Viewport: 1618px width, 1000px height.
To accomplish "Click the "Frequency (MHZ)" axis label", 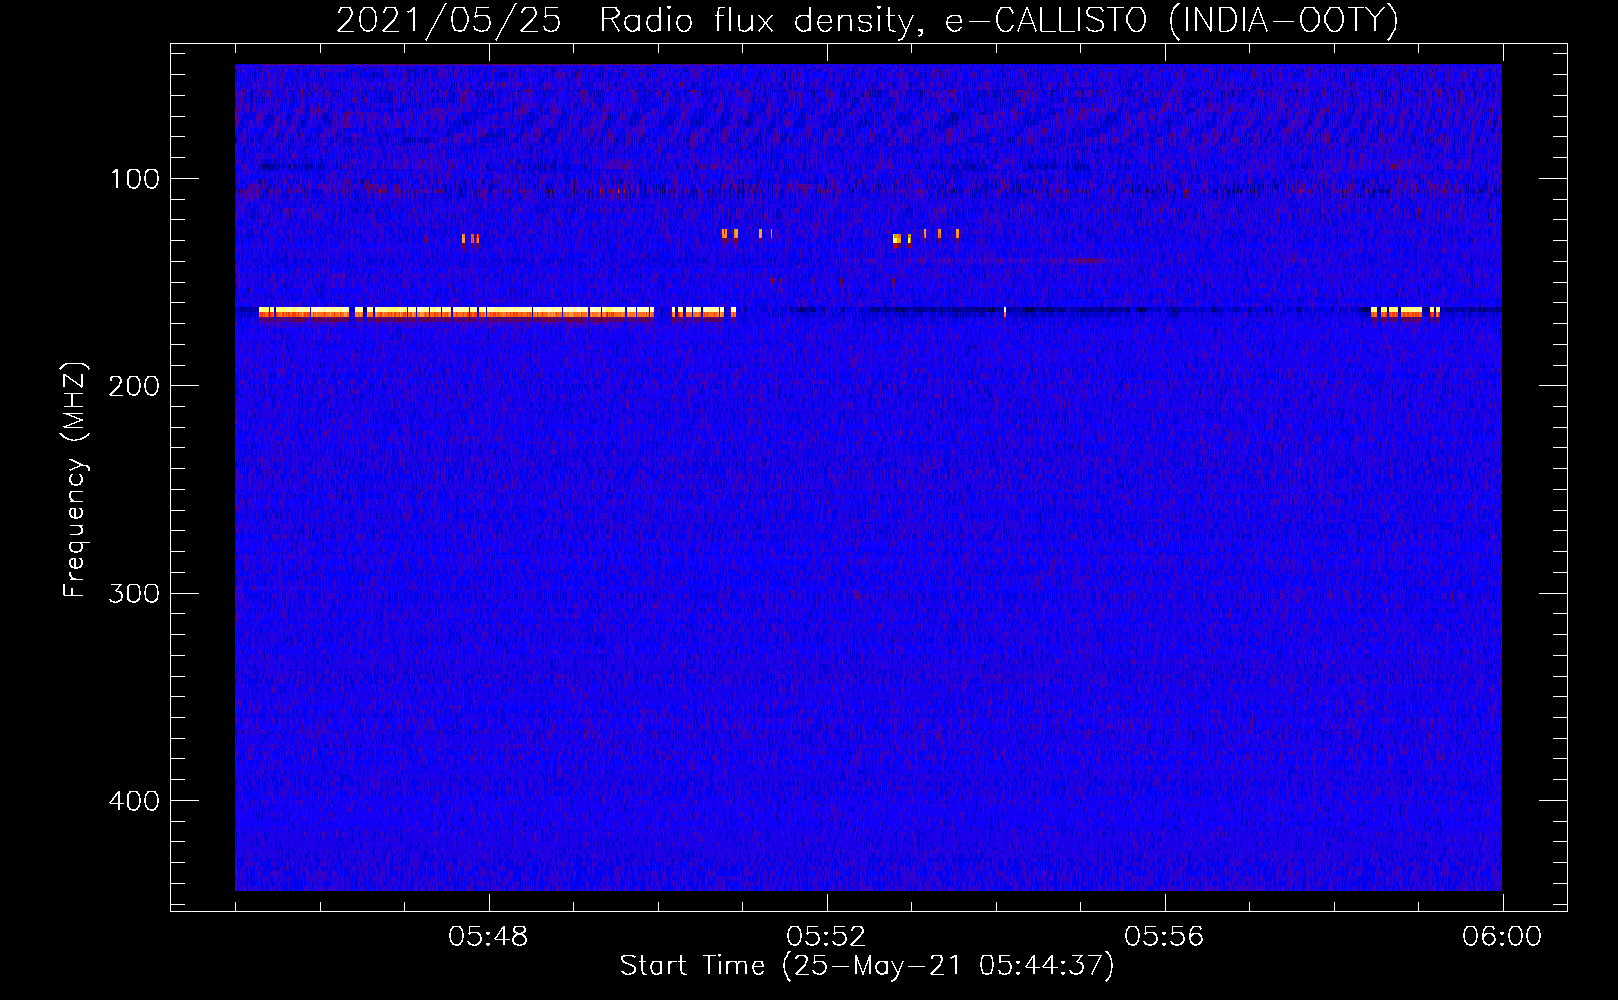I will (75, 480).
